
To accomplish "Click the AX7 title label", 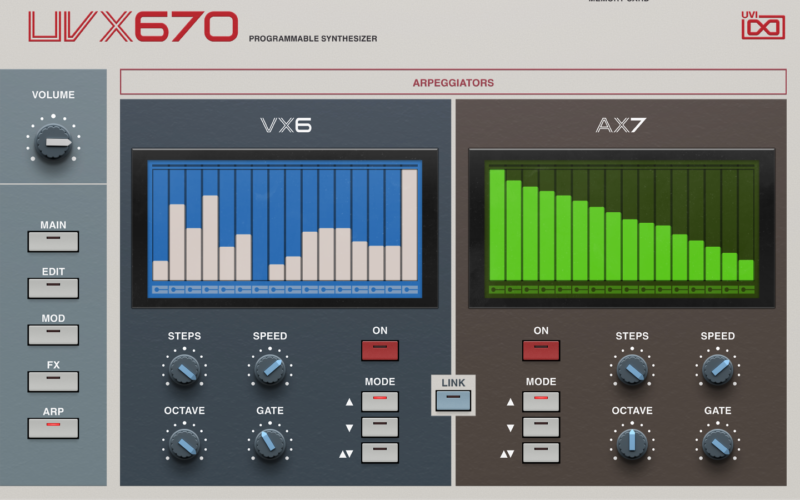I will coord(620,125).
